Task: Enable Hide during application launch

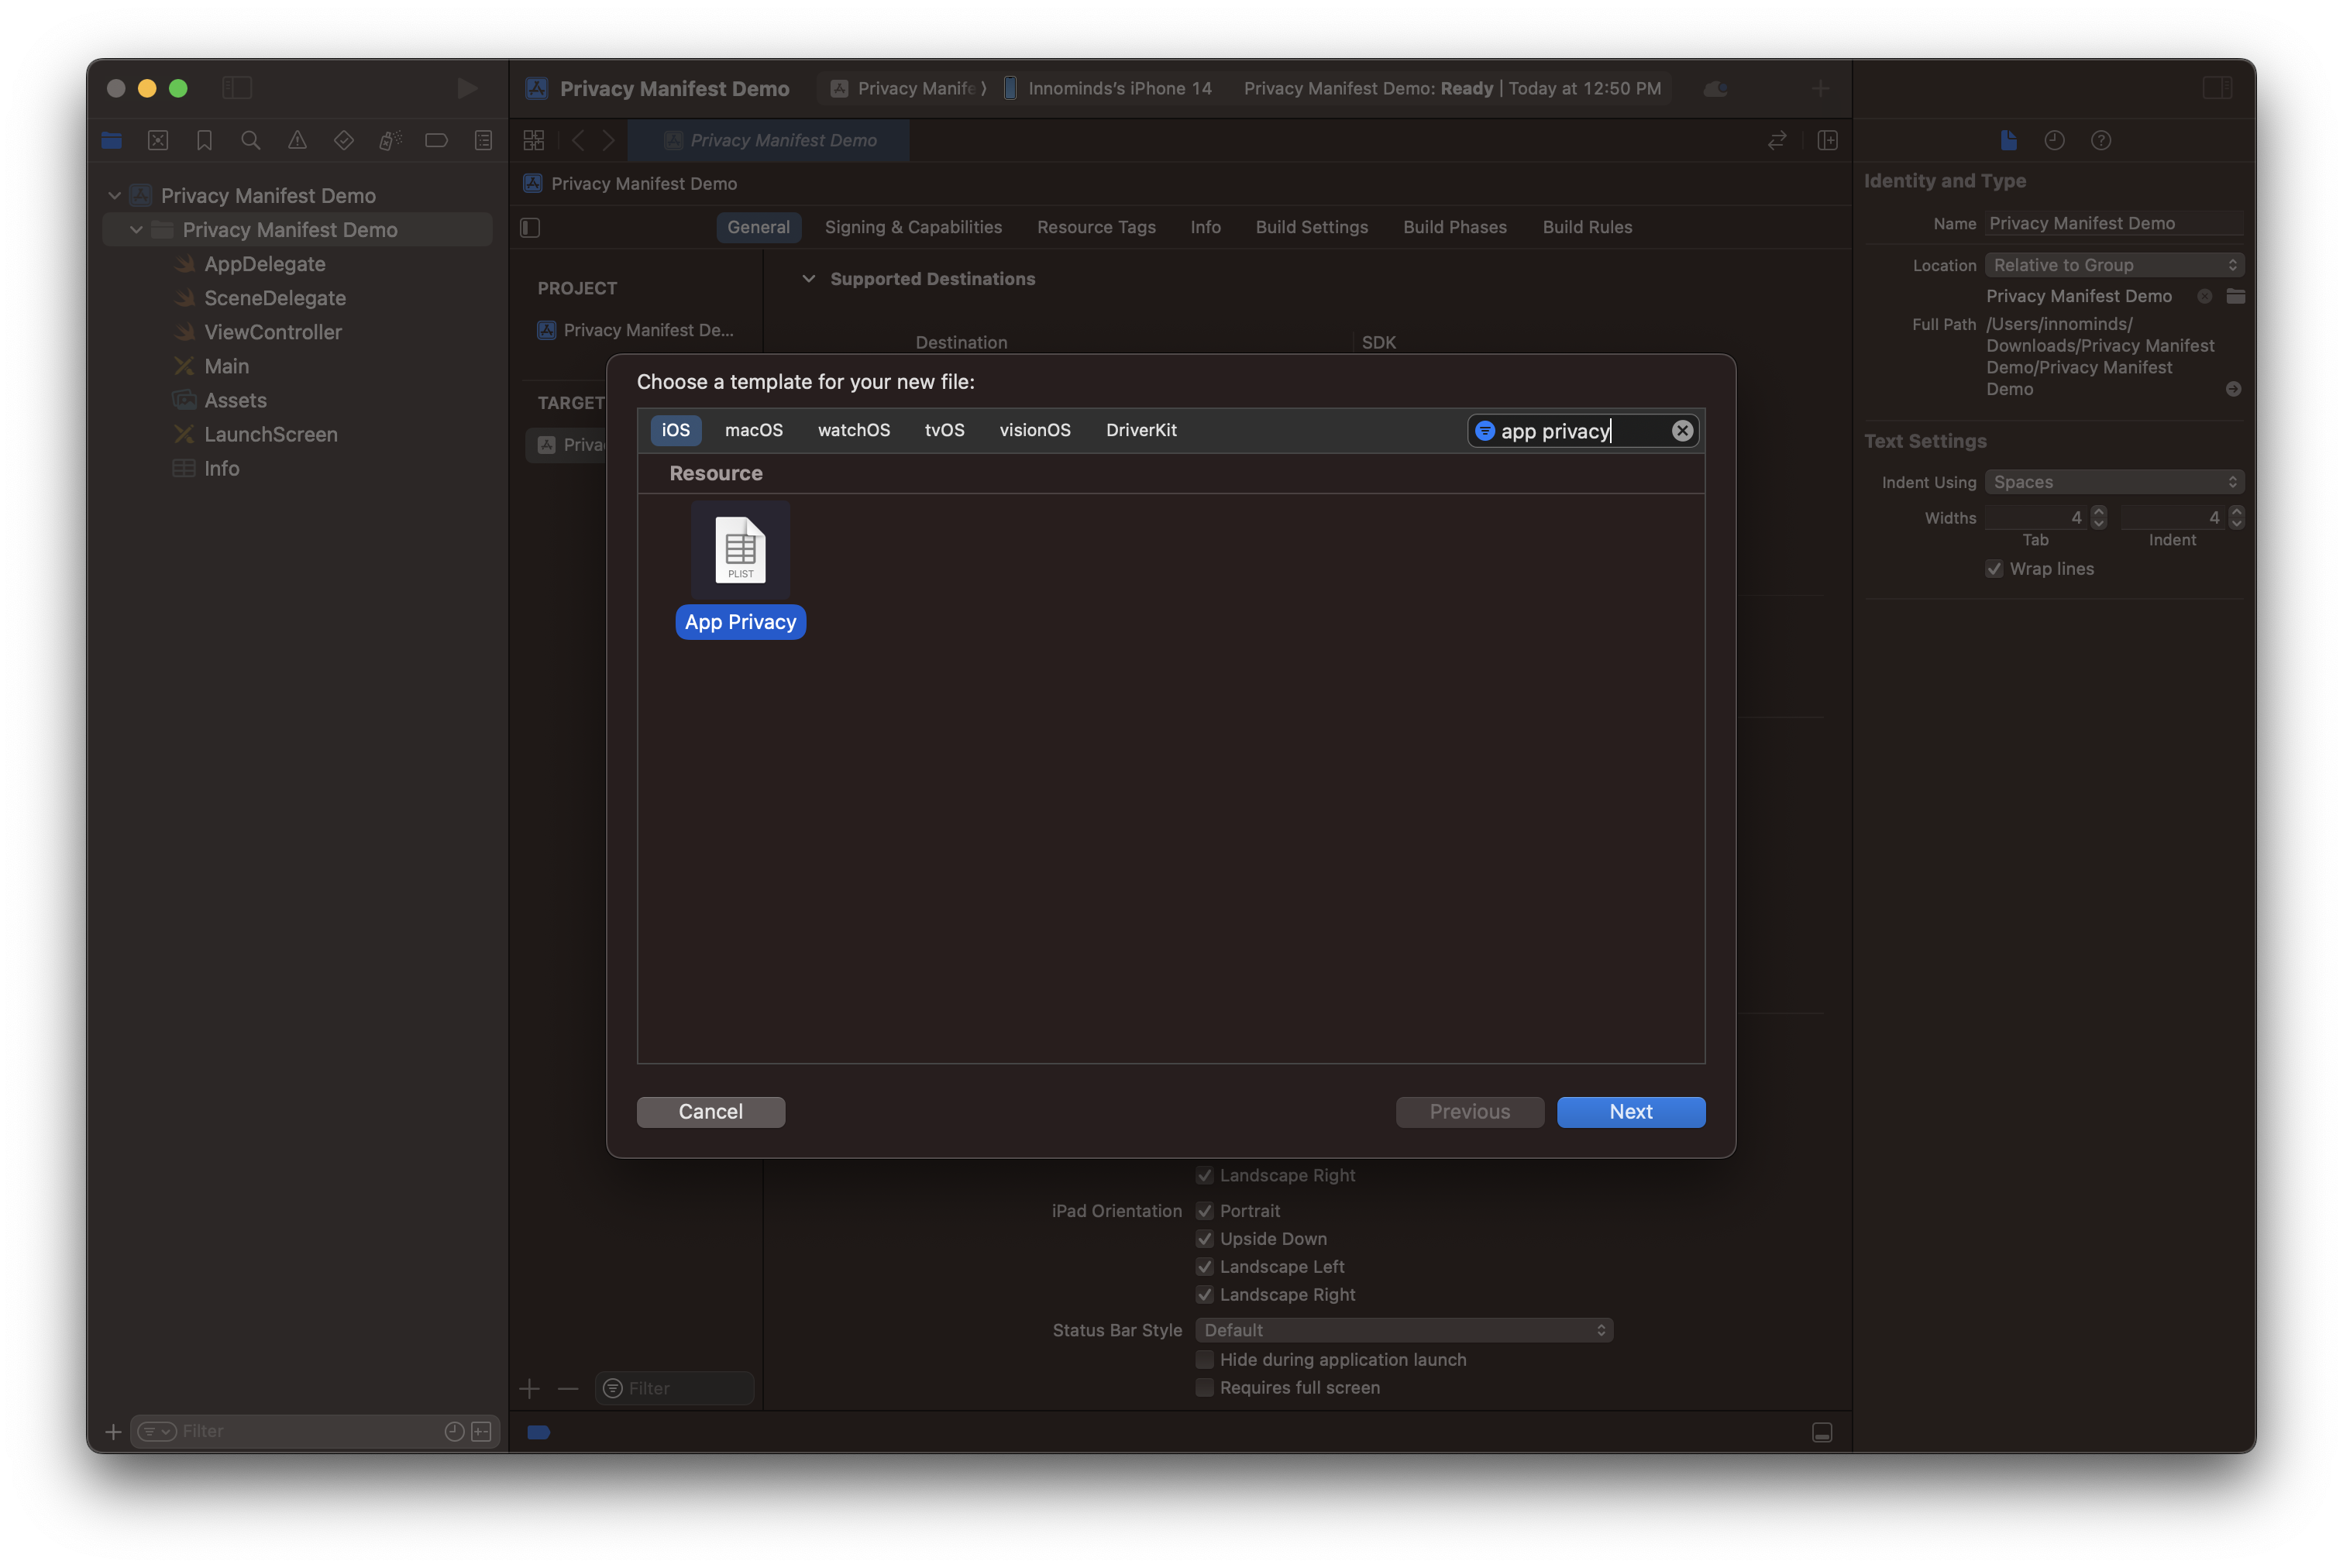Action: 1205,1359
